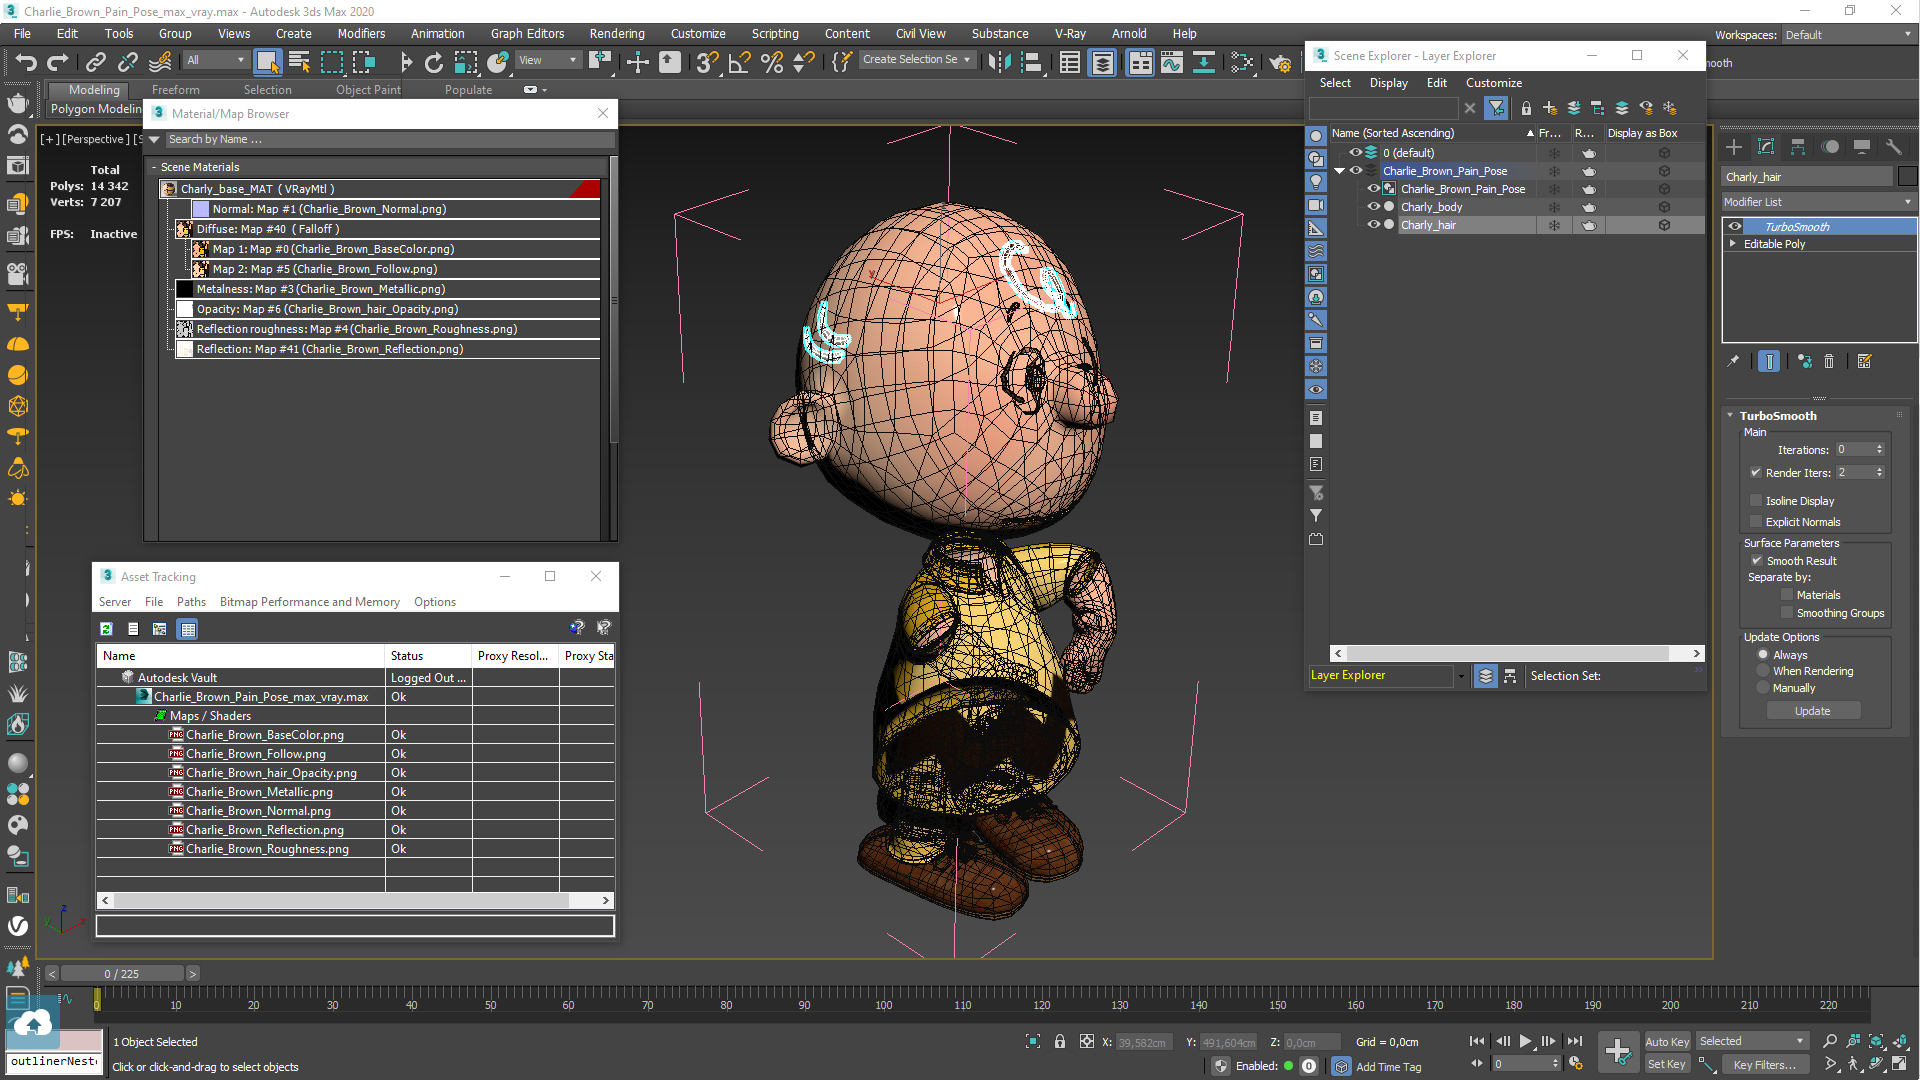
Task: Select the Always update radio button
Action: [x=1763, y=655]
